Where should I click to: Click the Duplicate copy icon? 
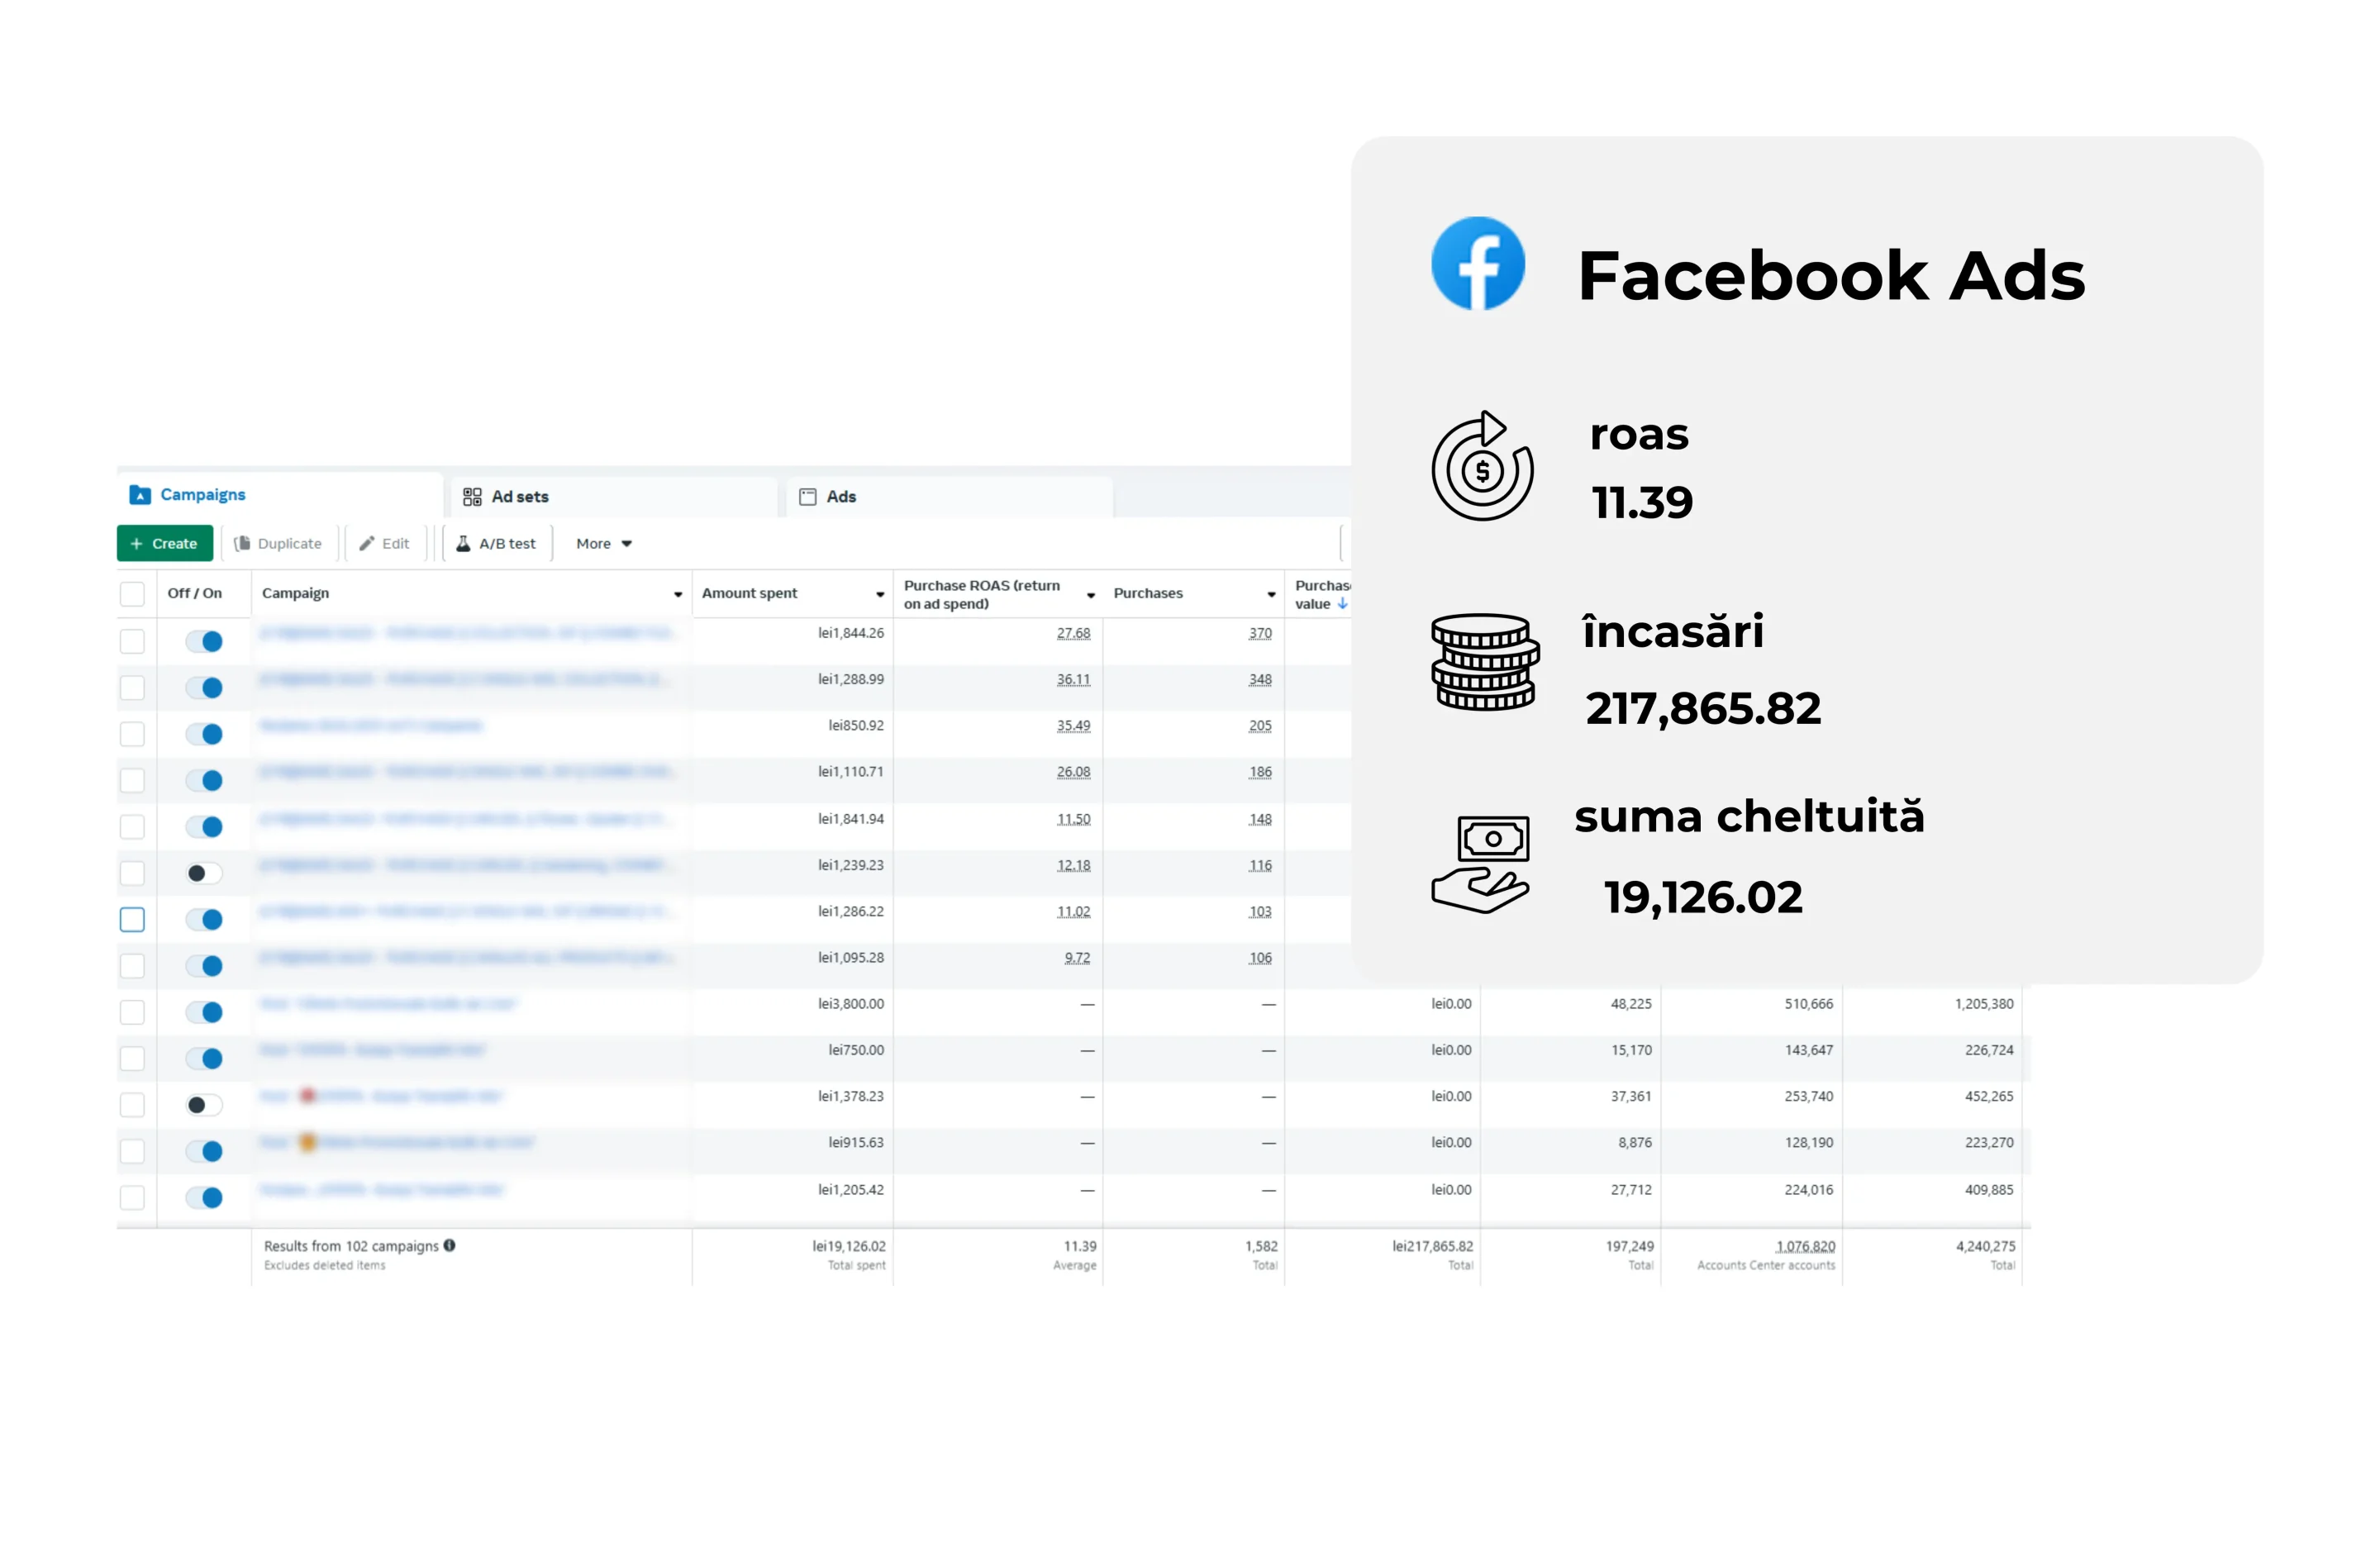pos(242,543)
